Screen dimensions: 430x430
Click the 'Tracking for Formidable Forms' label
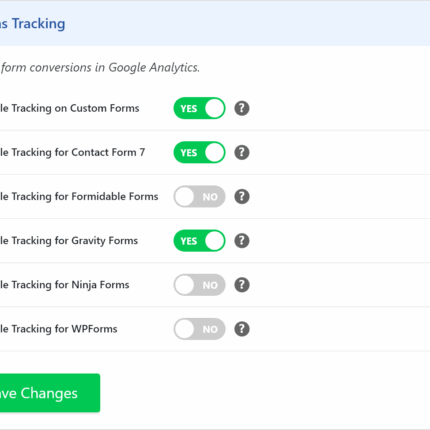coord(85,197)
